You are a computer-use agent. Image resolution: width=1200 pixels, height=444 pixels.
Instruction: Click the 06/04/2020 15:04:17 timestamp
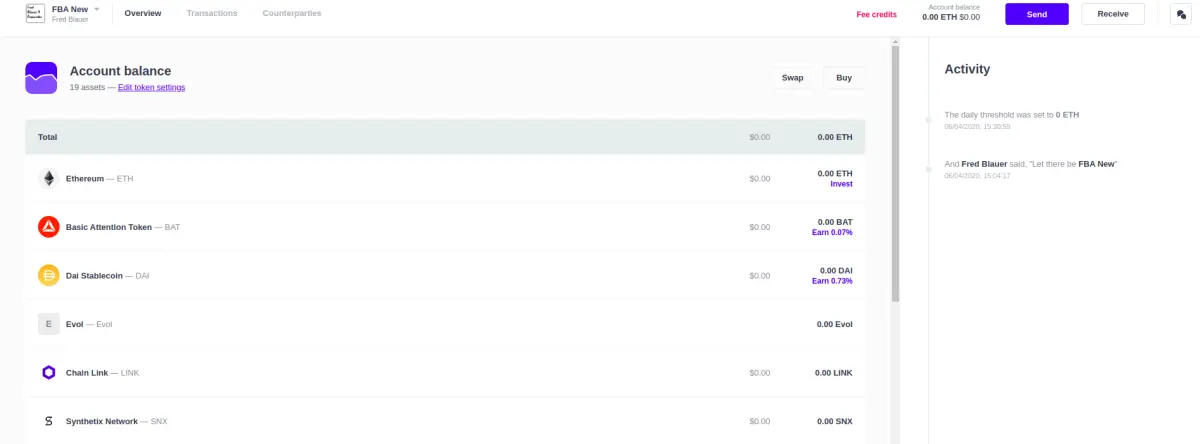[x=977, y=176]
